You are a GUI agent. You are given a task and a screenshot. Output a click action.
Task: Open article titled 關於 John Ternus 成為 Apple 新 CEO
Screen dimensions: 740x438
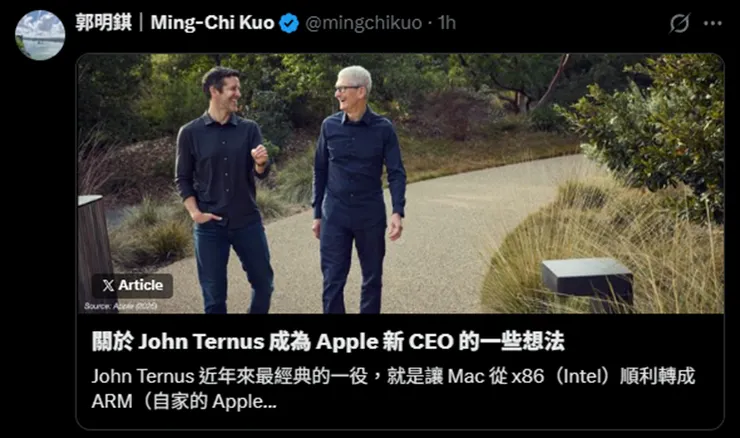tap(328, 341)
